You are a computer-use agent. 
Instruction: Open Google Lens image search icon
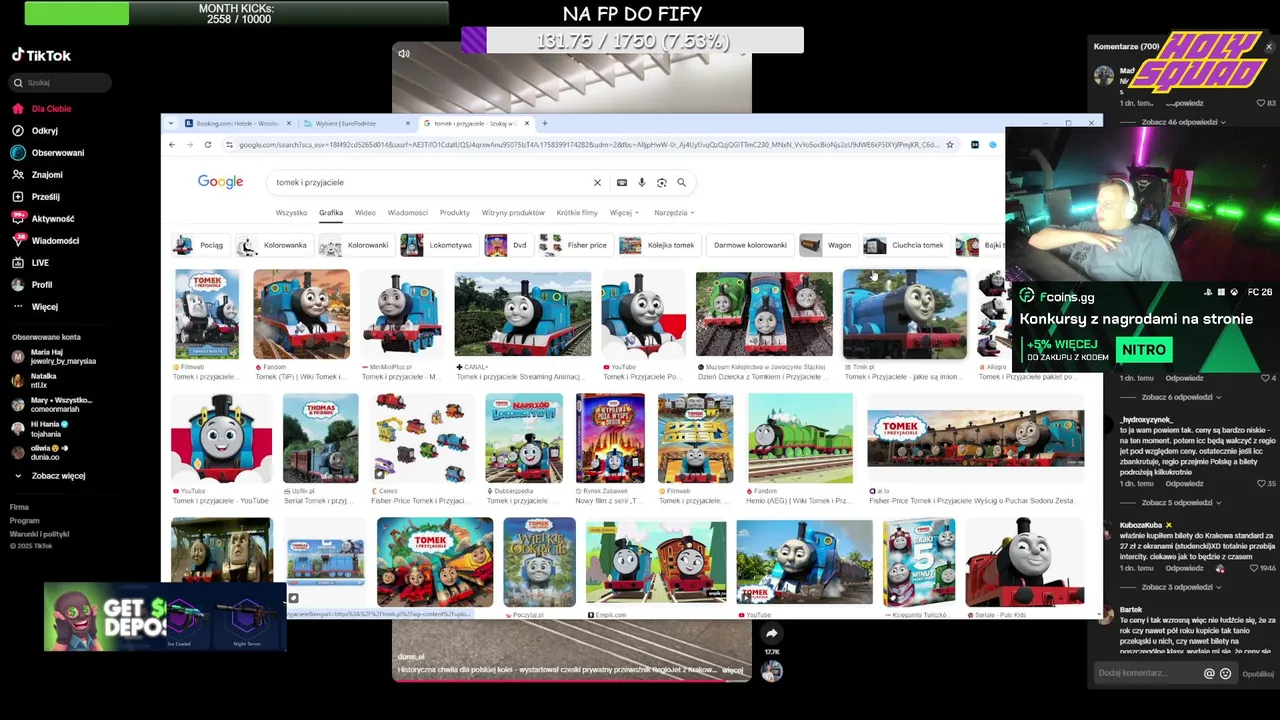coord(662,183)
